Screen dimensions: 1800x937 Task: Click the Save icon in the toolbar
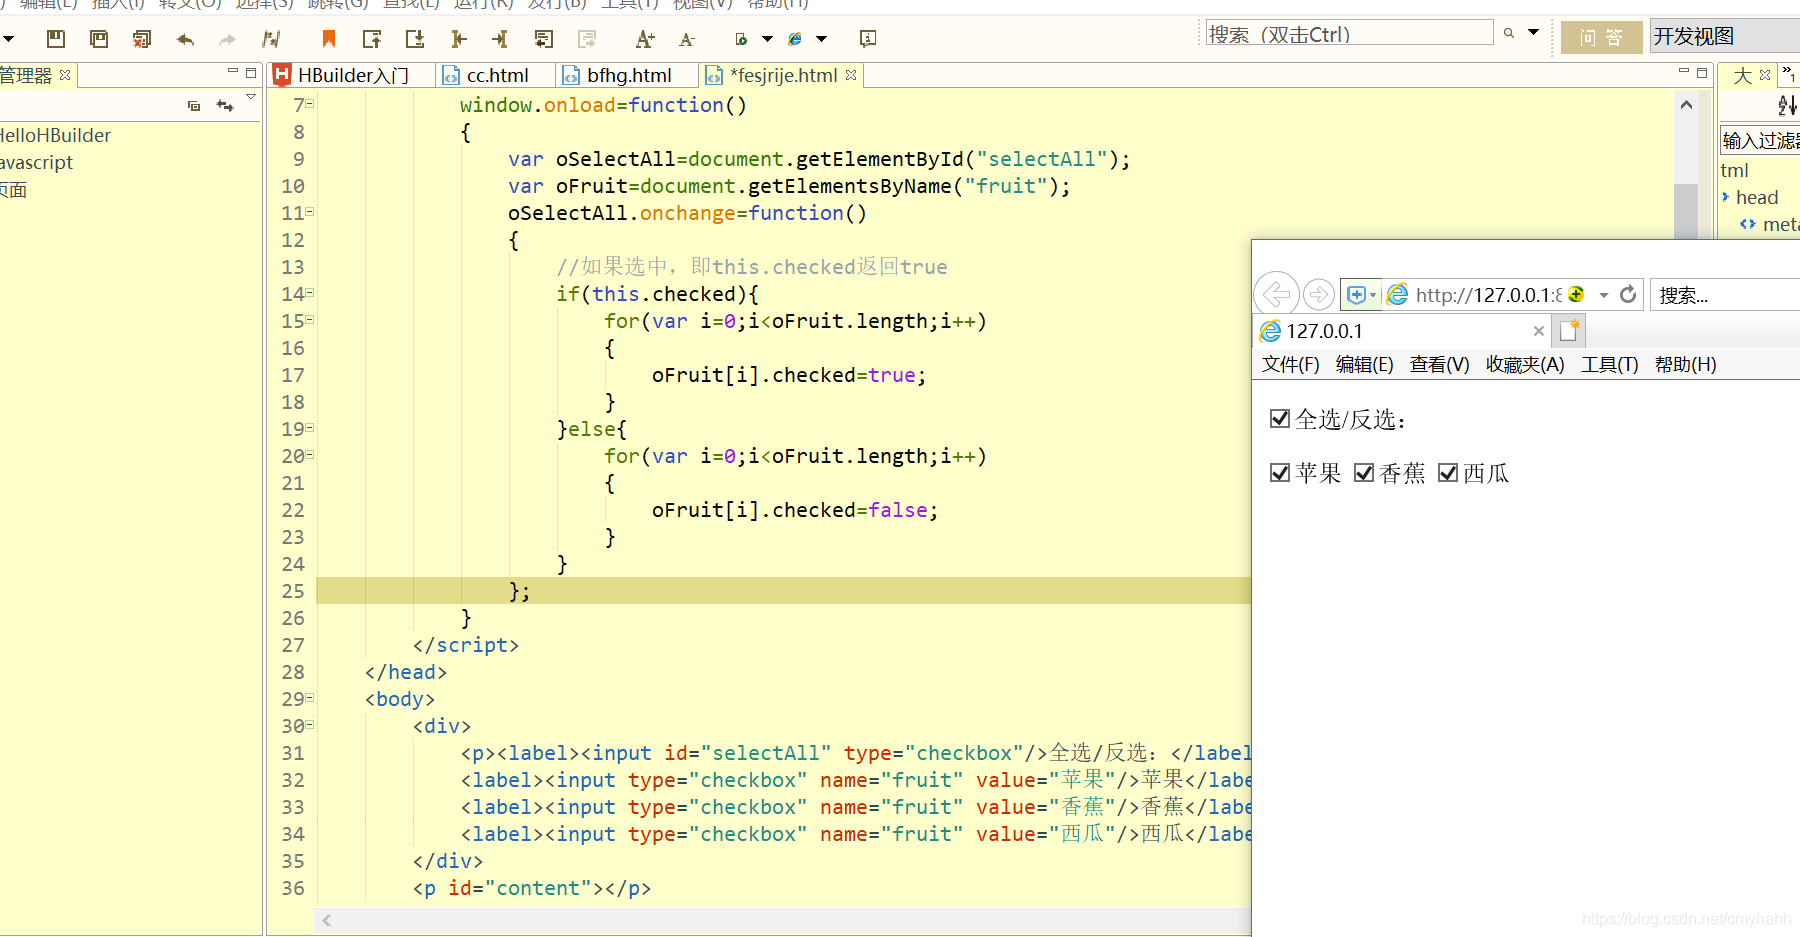(x=56, y=39)
